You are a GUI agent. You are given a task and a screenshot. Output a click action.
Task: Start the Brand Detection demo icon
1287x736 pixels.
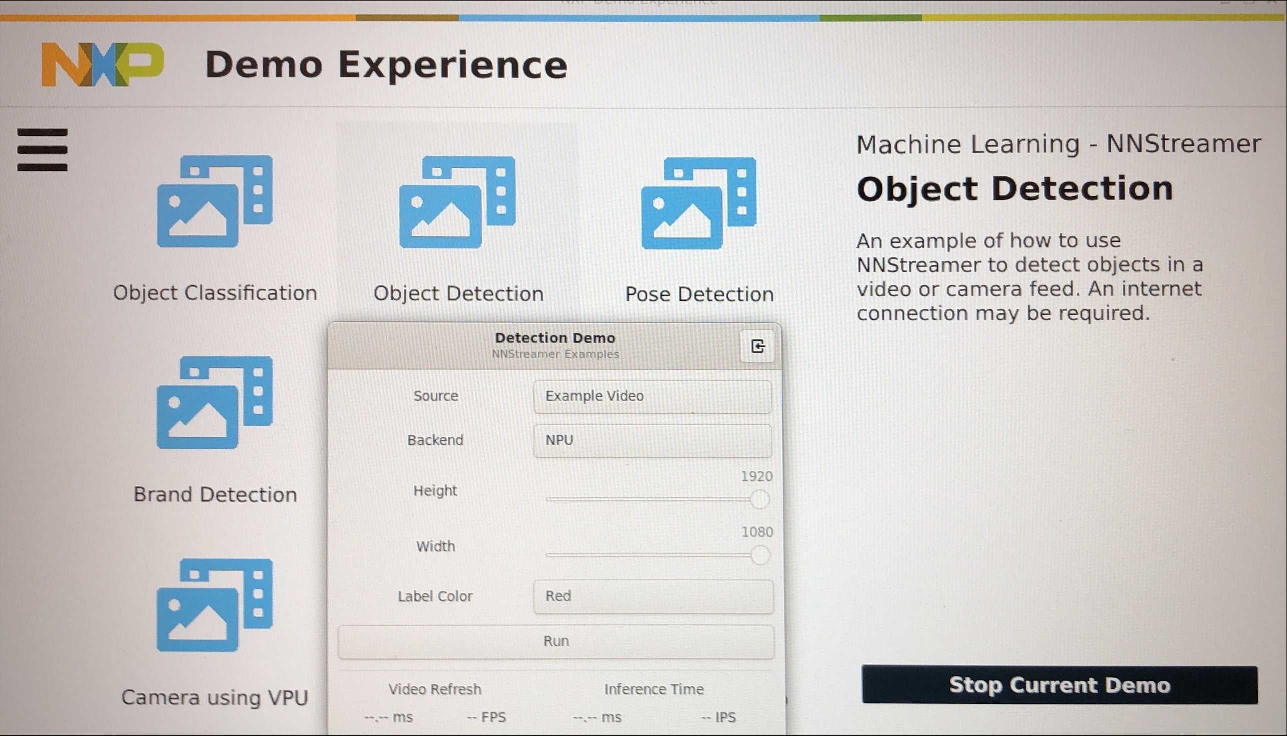214,403
